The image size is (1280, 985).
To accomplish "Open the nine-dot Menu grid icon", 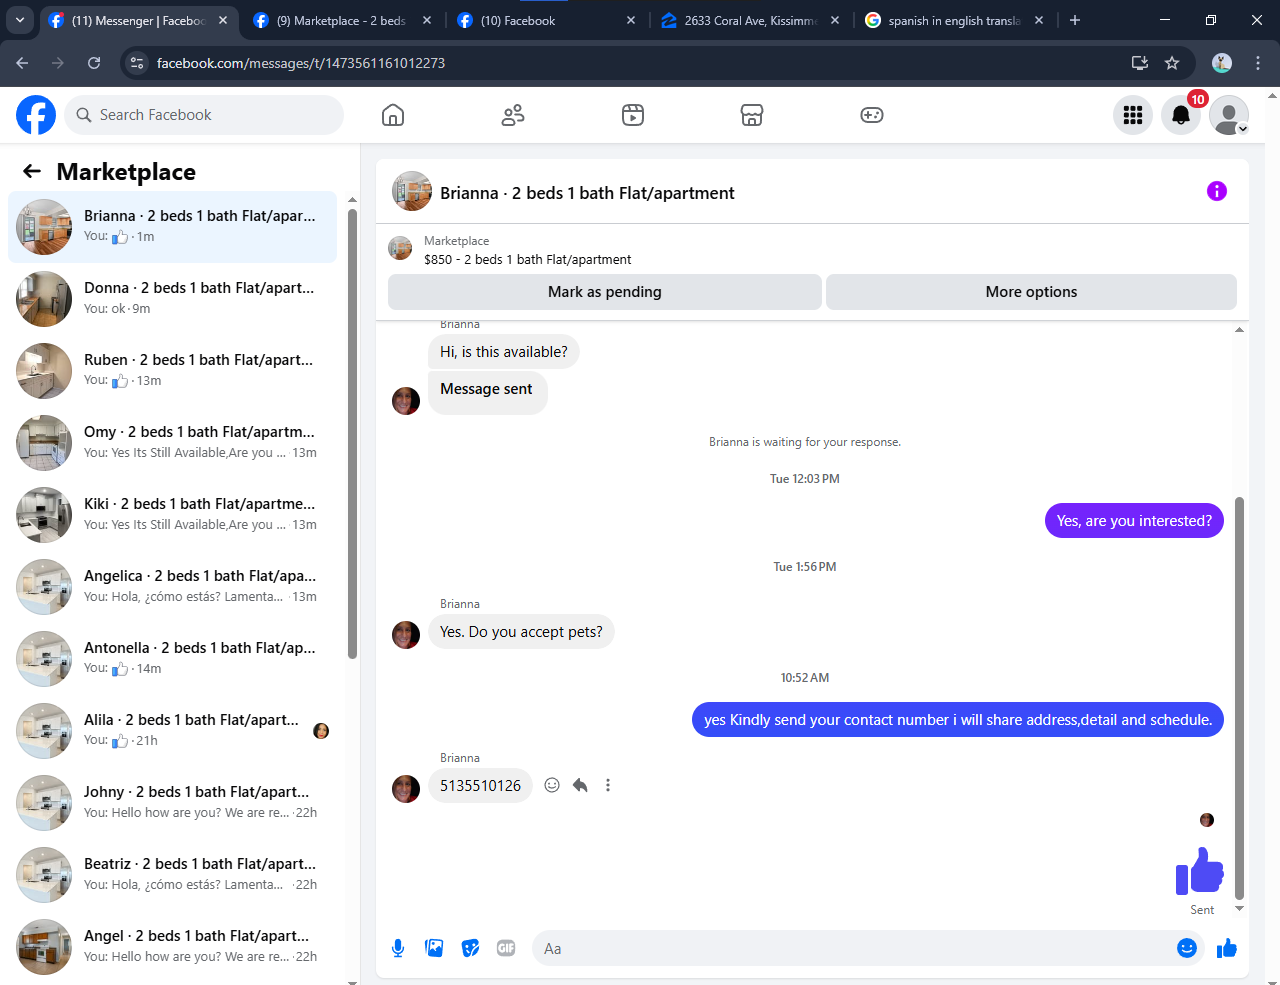I will pyautogui.click(x=1133, y=115).
